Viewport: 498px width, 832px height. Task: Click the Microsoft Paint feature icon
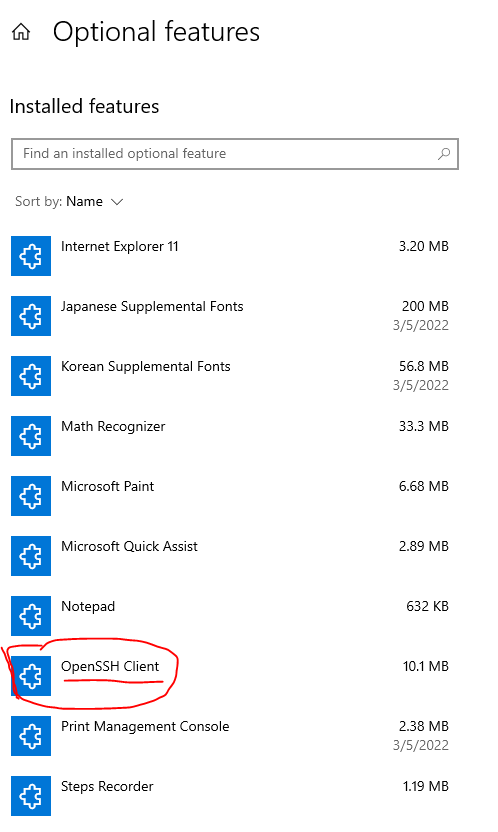pos(31,496)
